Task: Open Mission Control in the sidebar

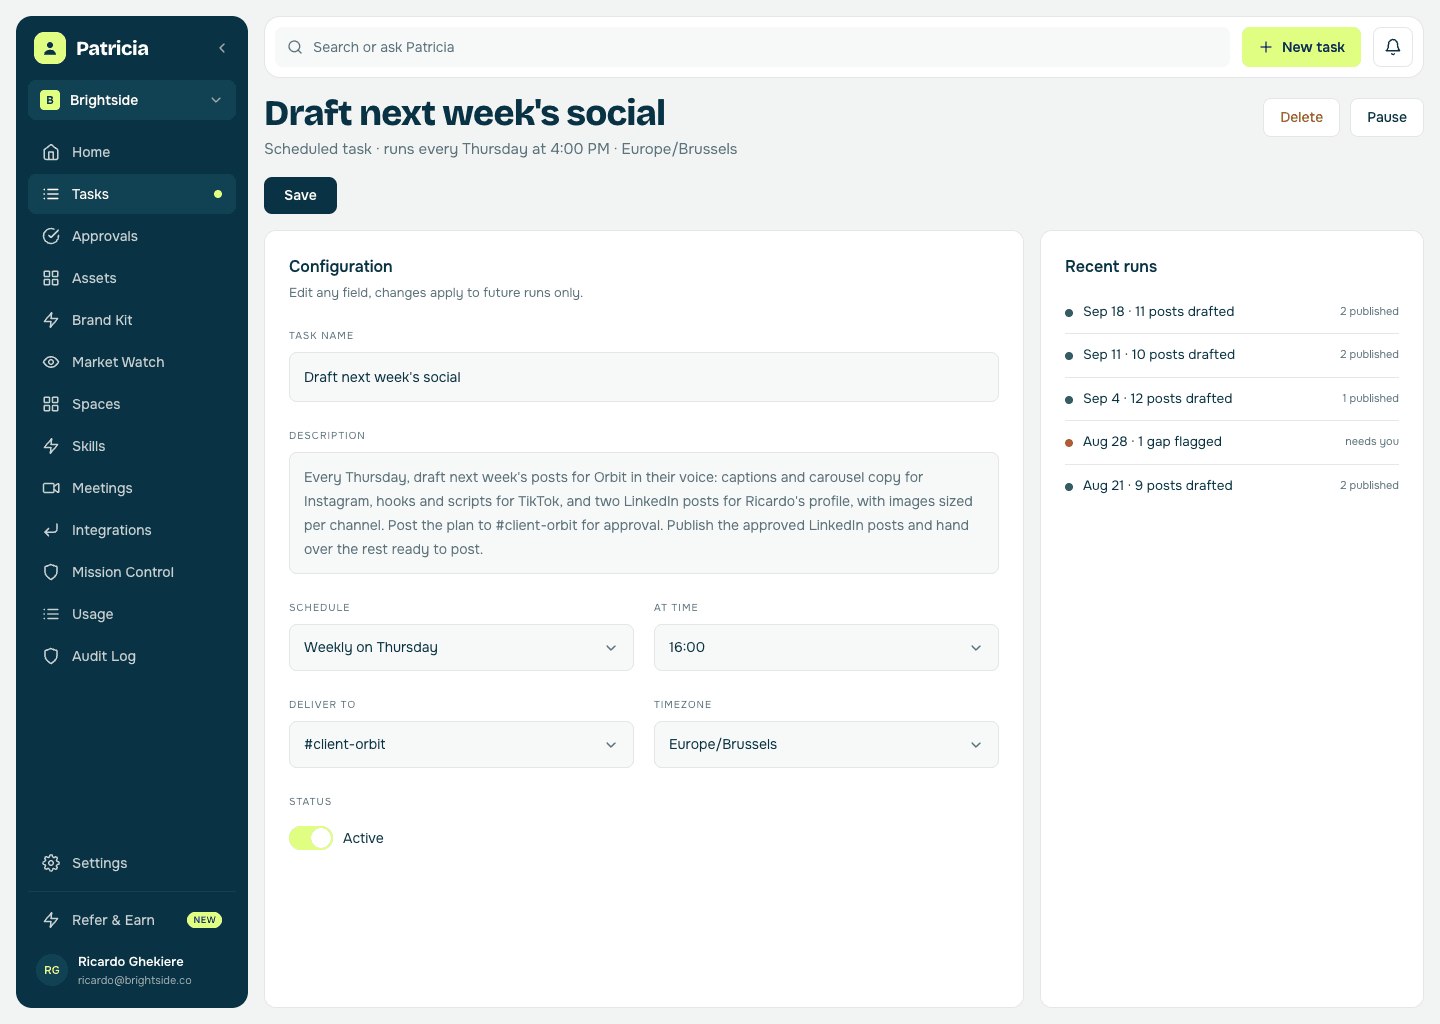Action: (132, 572)
